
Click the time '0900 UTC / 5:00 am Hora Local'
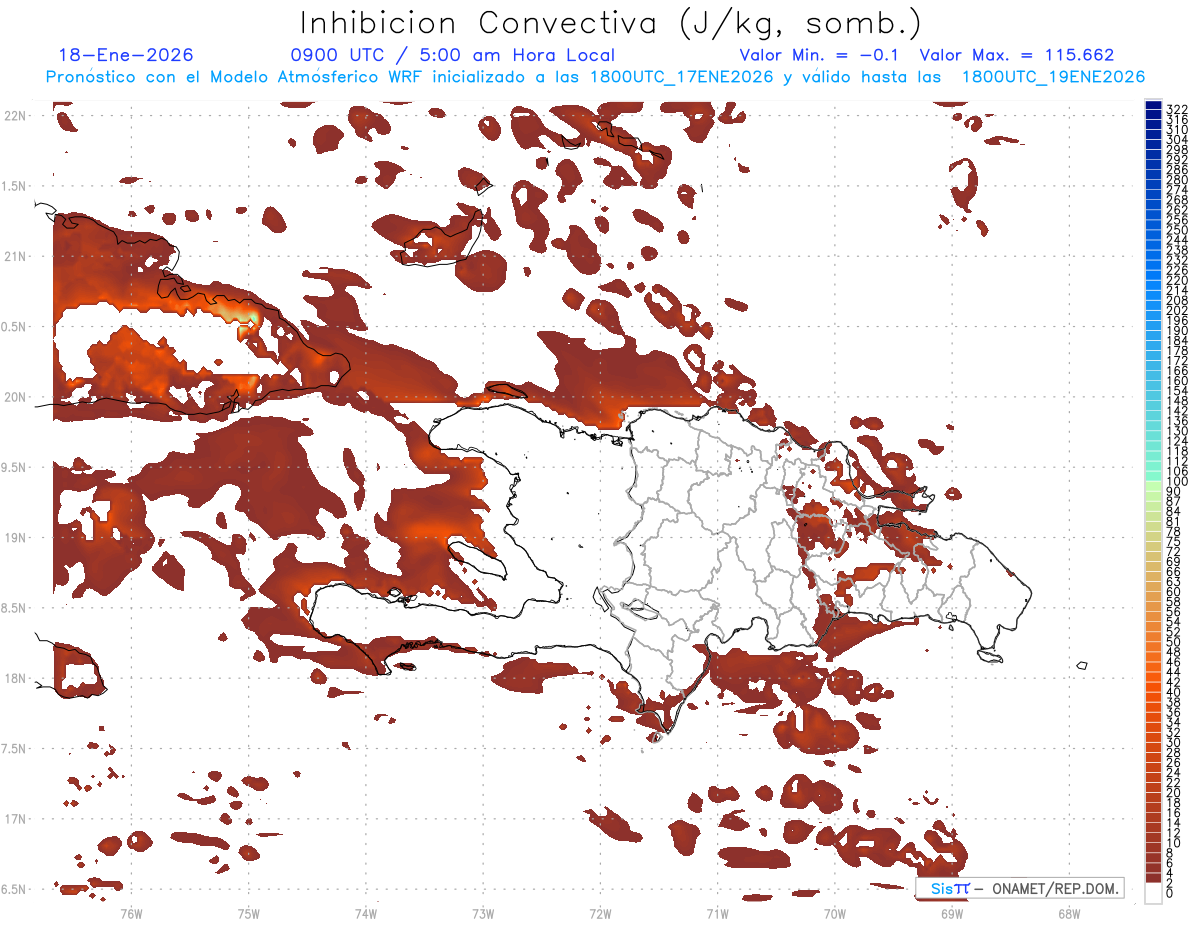point(452,55)
